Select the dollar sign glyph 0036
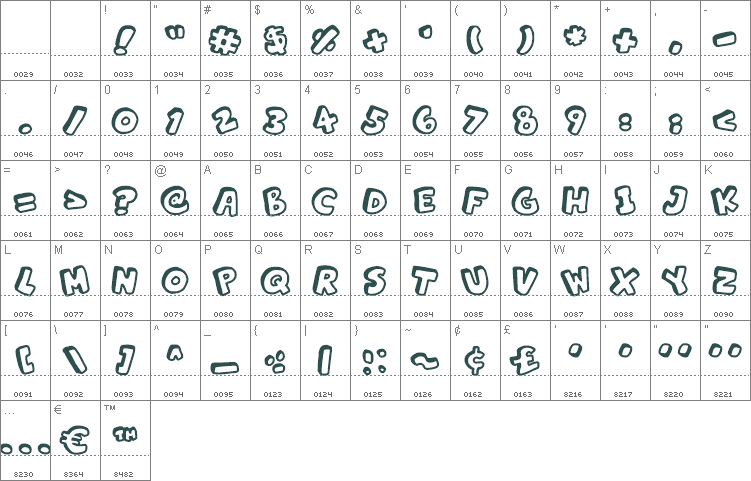The width and height of the screenshot is (751, 481). 275,40
